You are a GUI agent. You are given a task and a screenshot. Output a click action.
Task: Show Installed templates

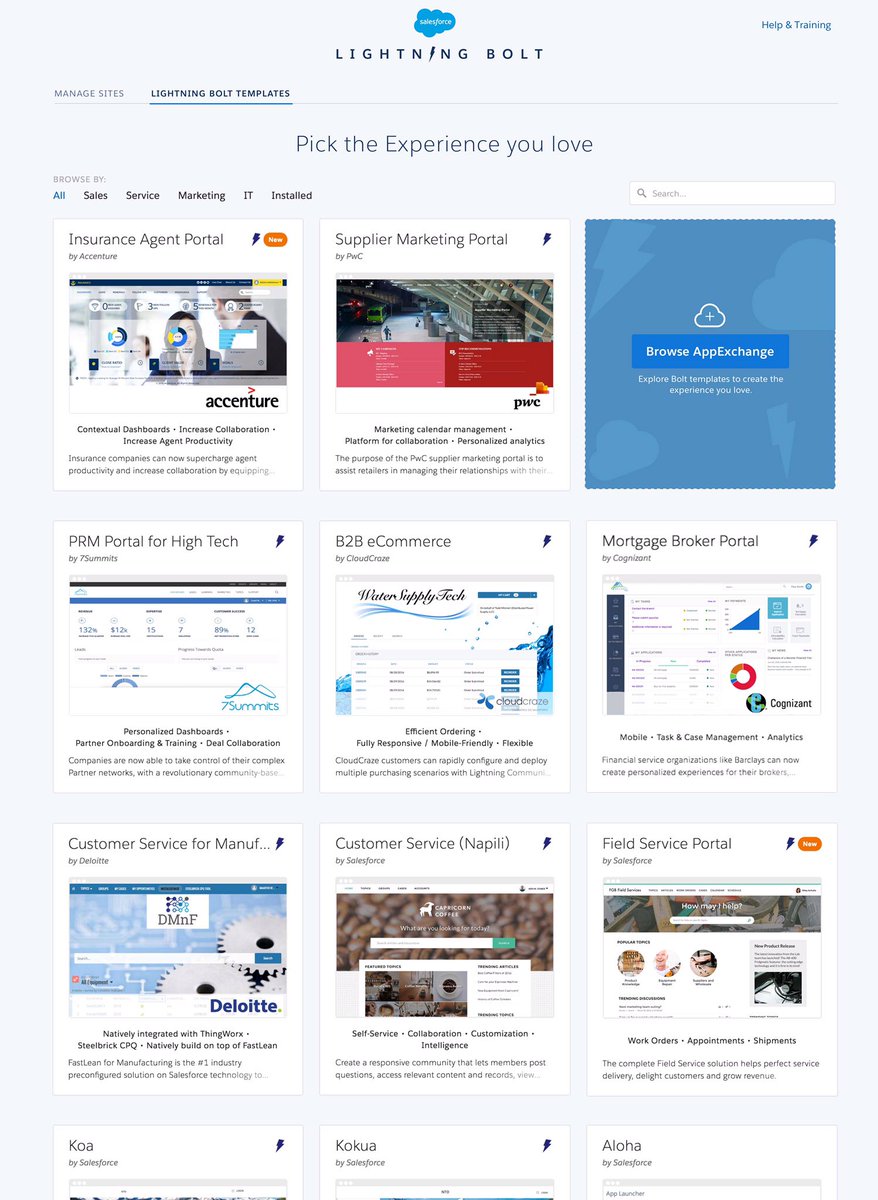292,196
